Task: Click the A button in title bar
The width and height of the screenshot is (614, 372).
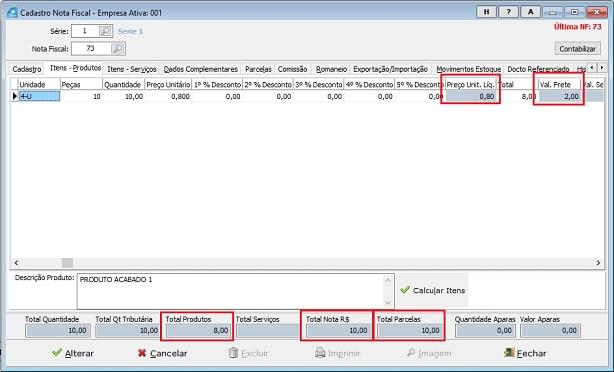Action: pos(531,12)
